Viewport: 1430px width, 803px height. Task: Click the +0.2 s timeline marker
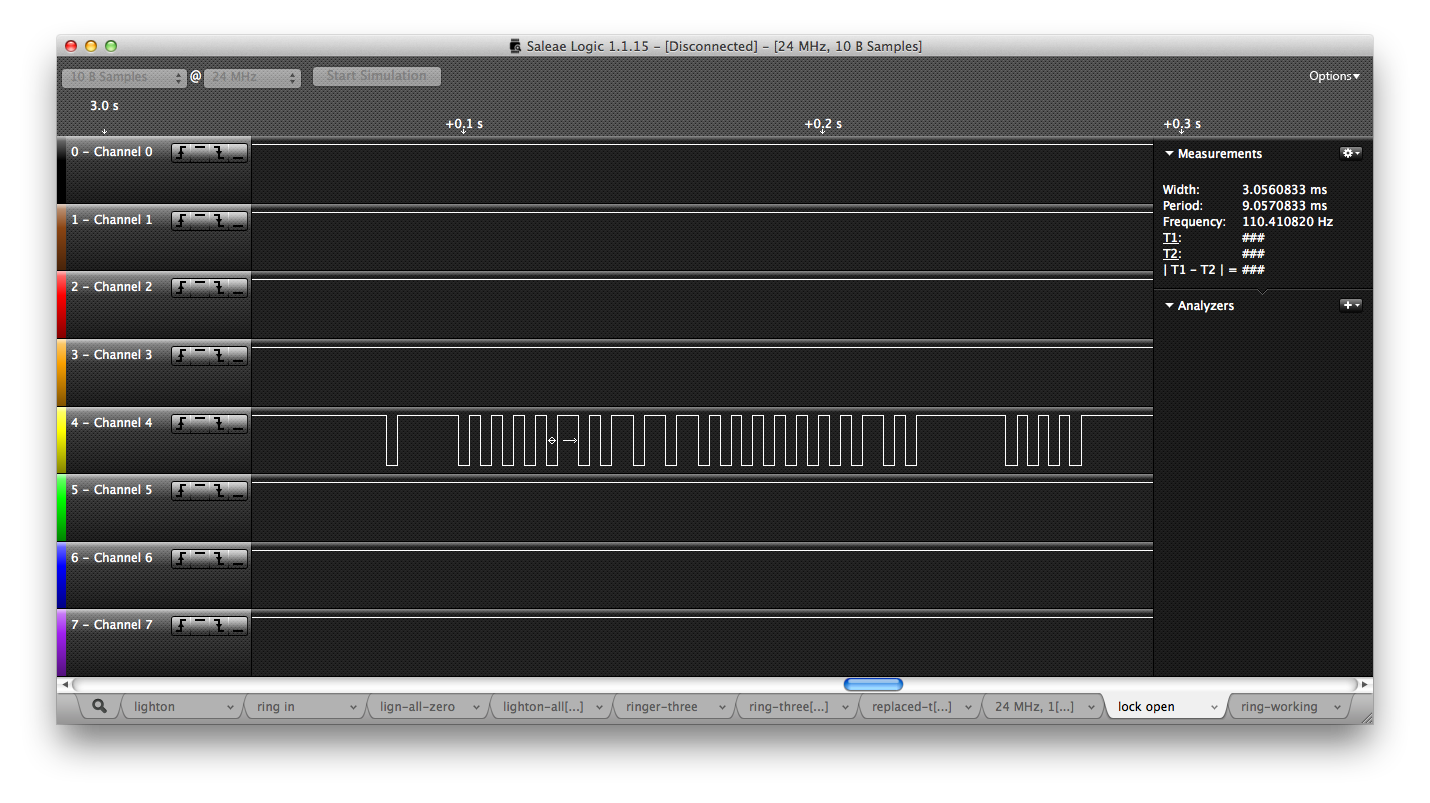pos(823,124)
